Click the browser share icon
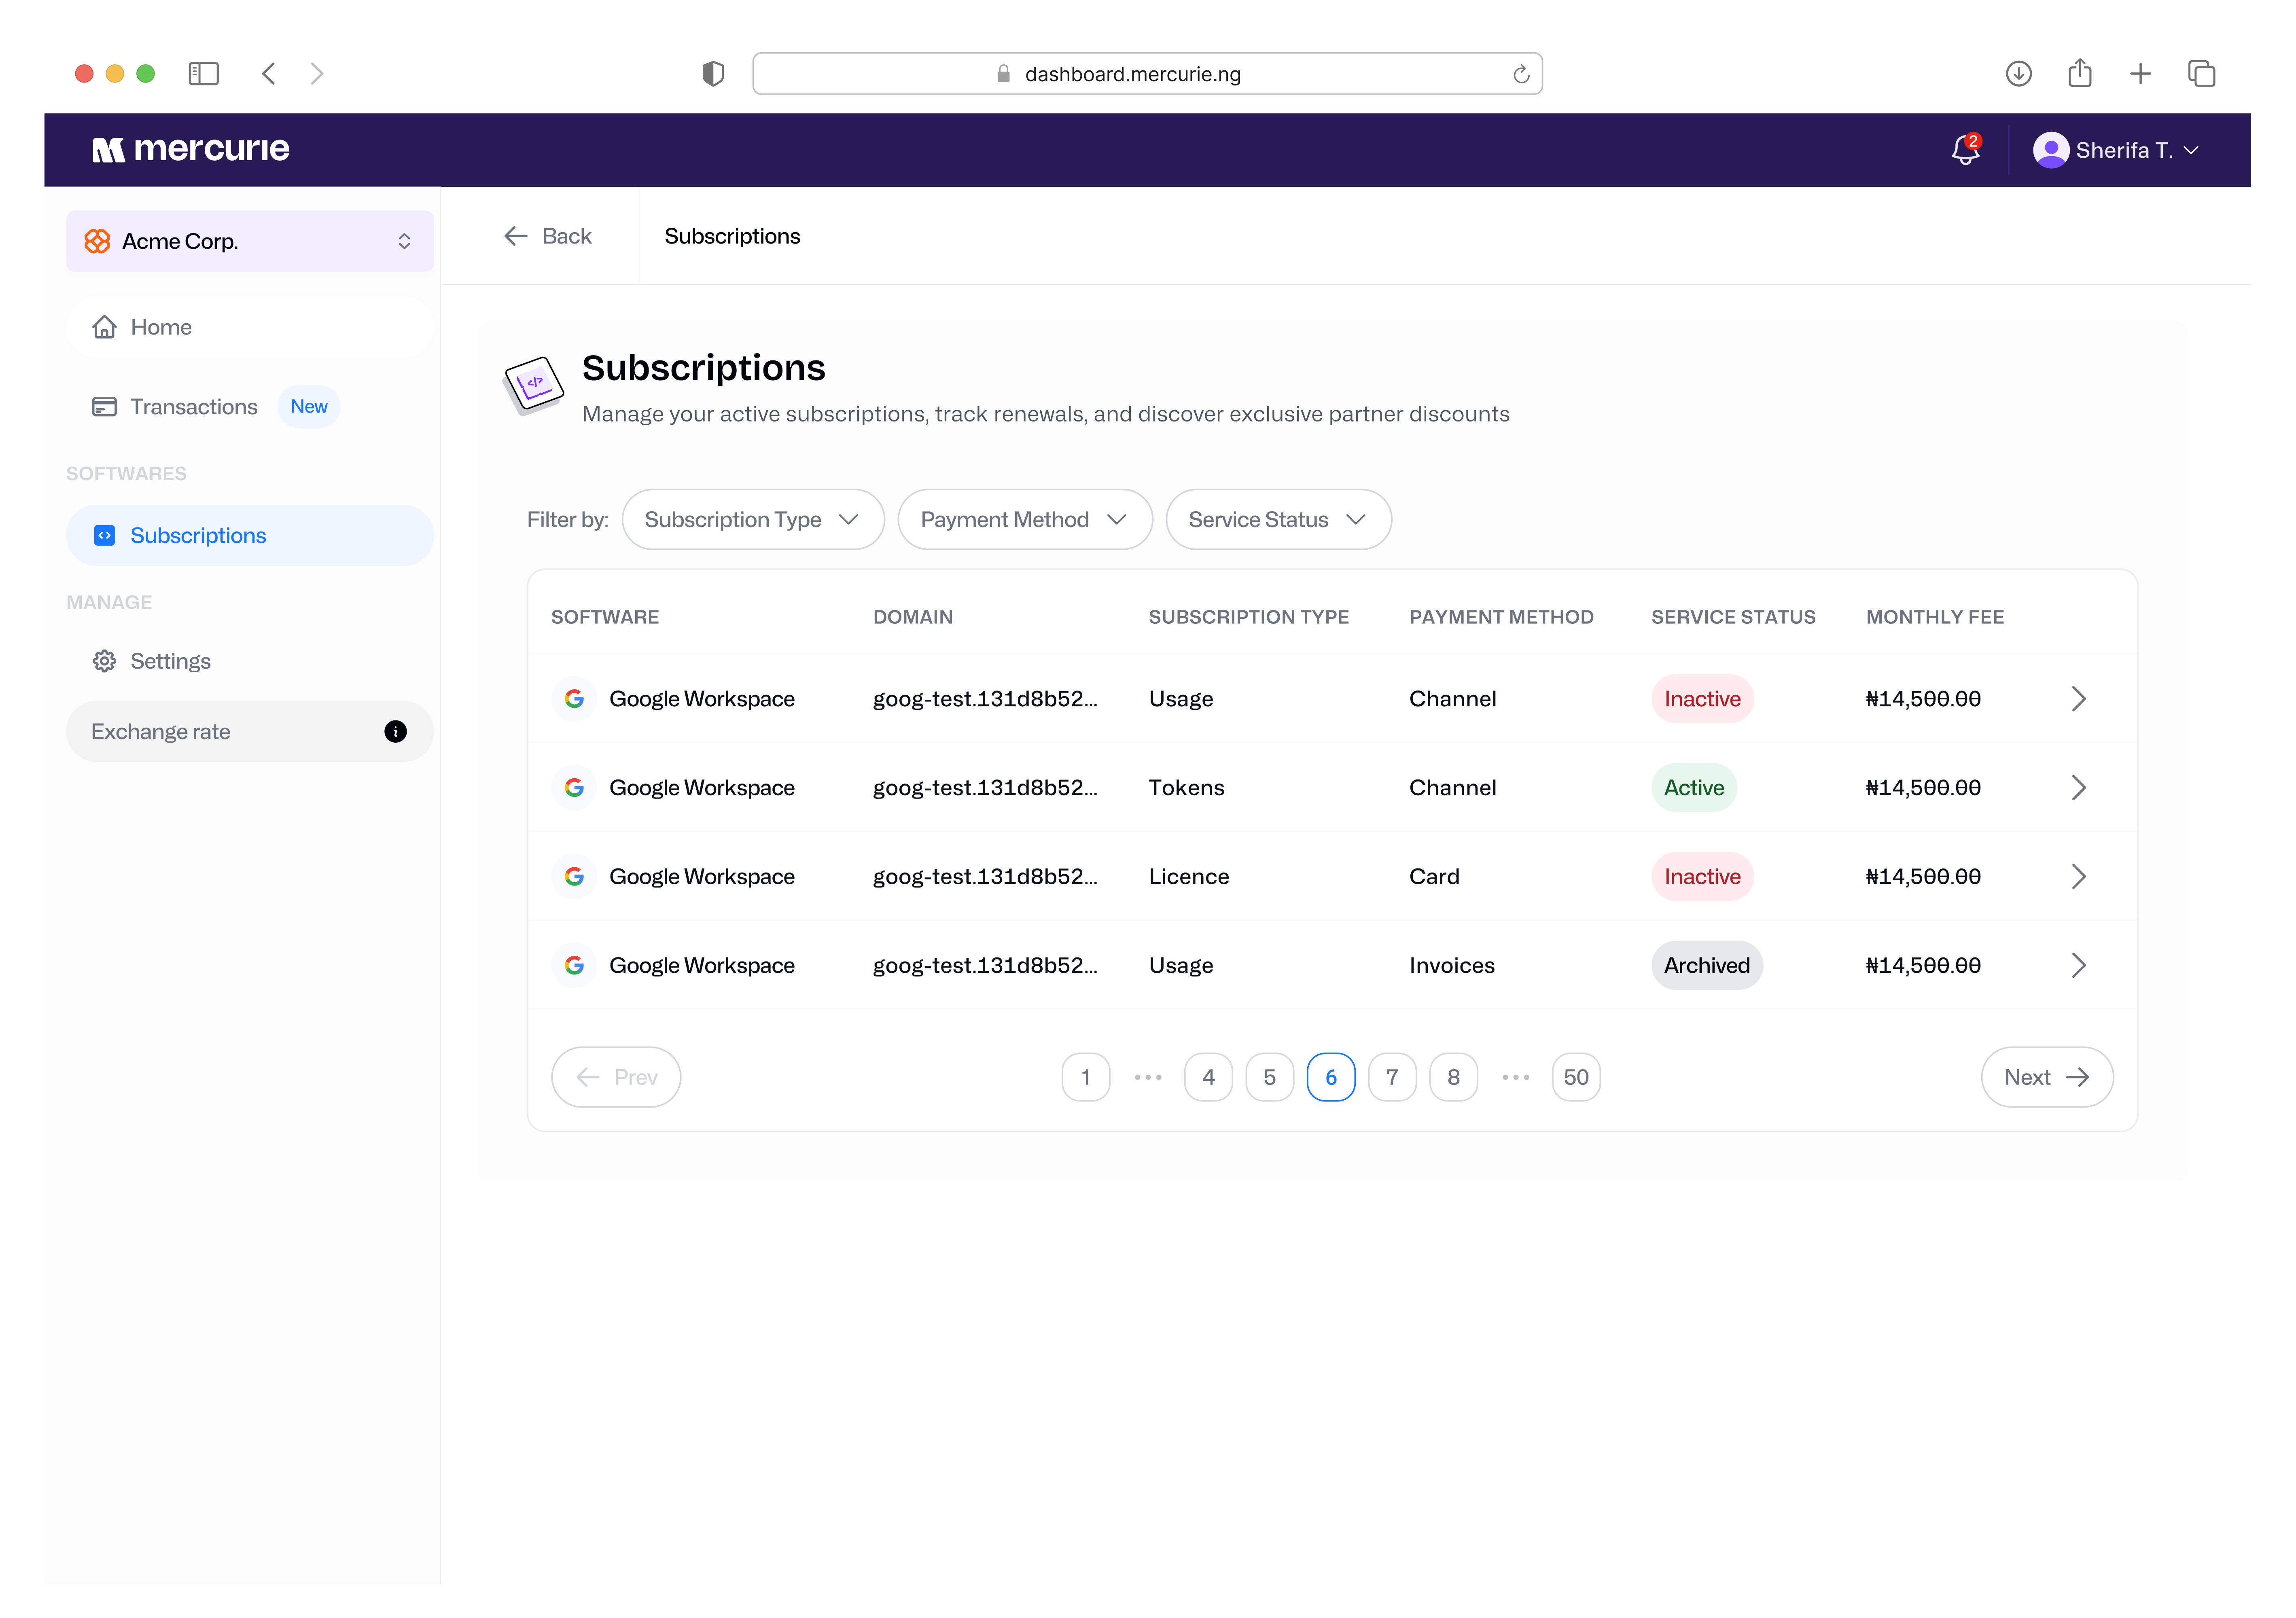The width and height of the screenshot is (2296, 1618). 2080,73
